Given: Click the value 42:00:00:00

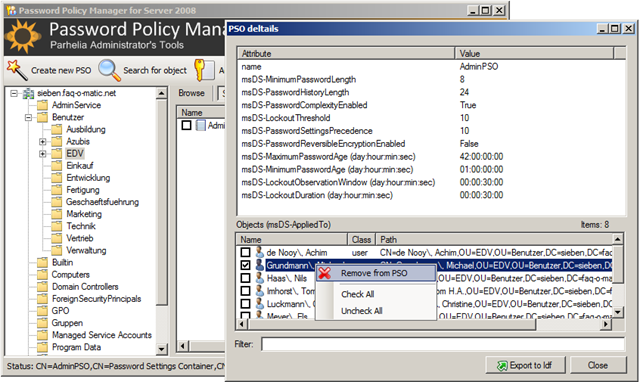Looking at the screenshot, I should (481, 157).
